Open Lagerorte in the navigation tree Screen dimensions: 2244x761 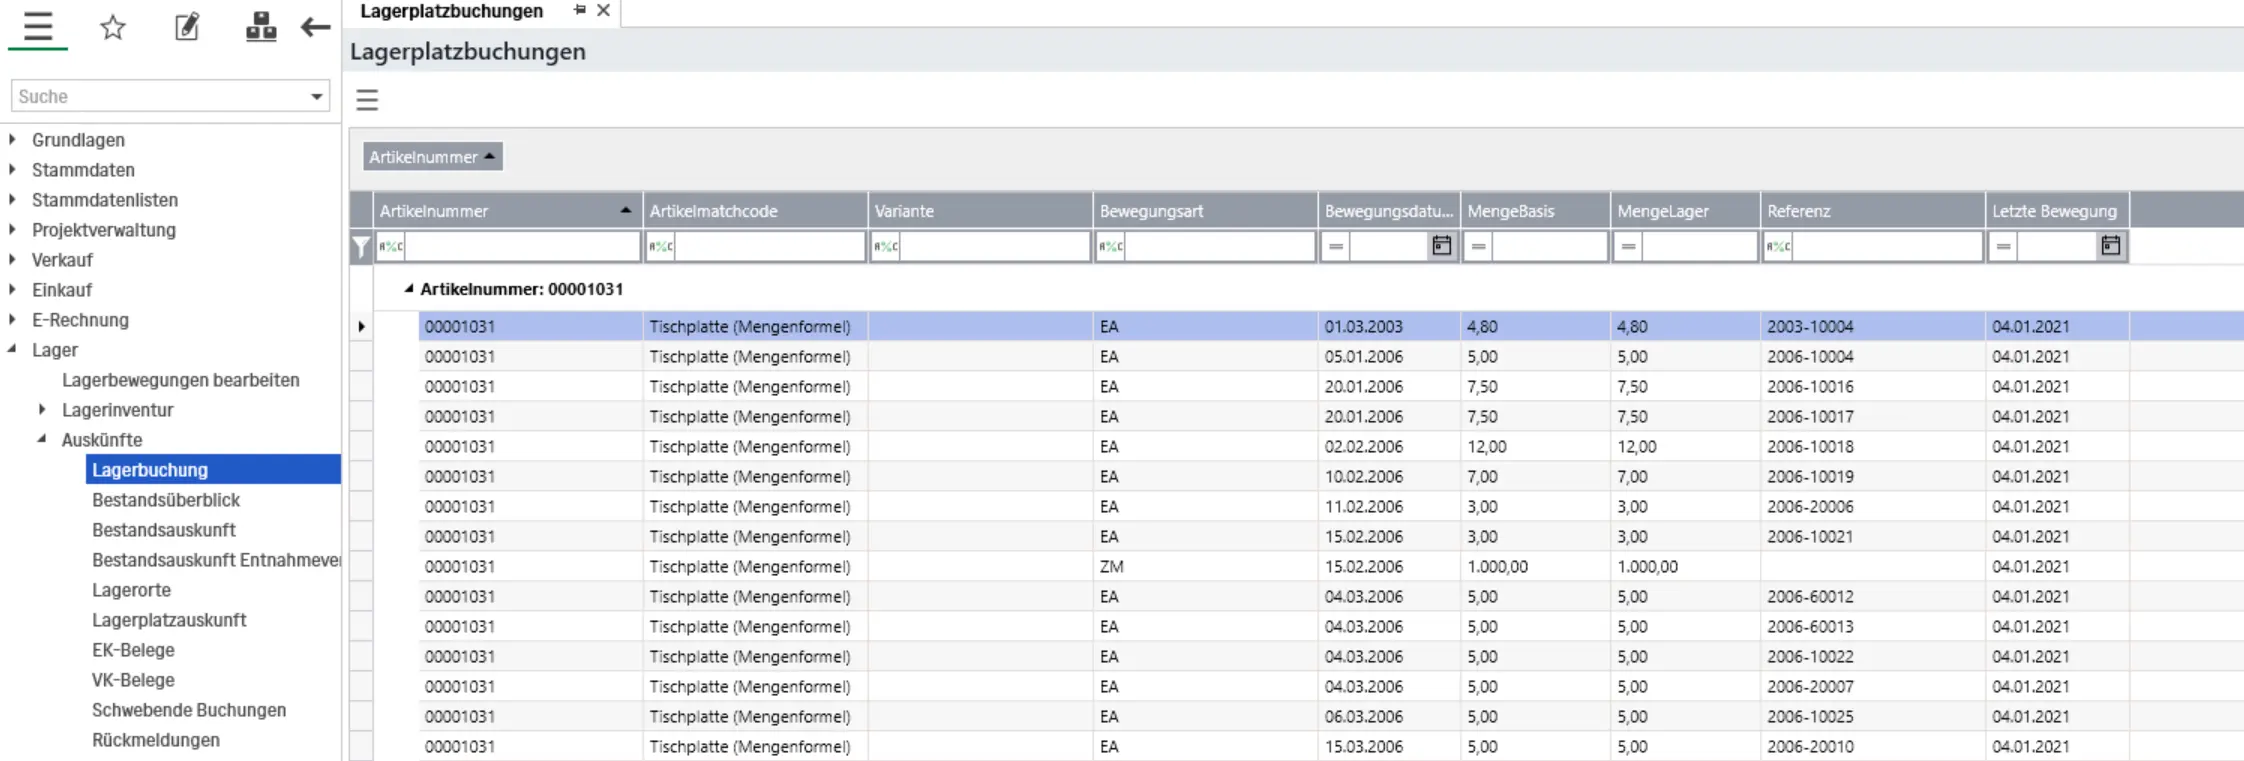131,590
